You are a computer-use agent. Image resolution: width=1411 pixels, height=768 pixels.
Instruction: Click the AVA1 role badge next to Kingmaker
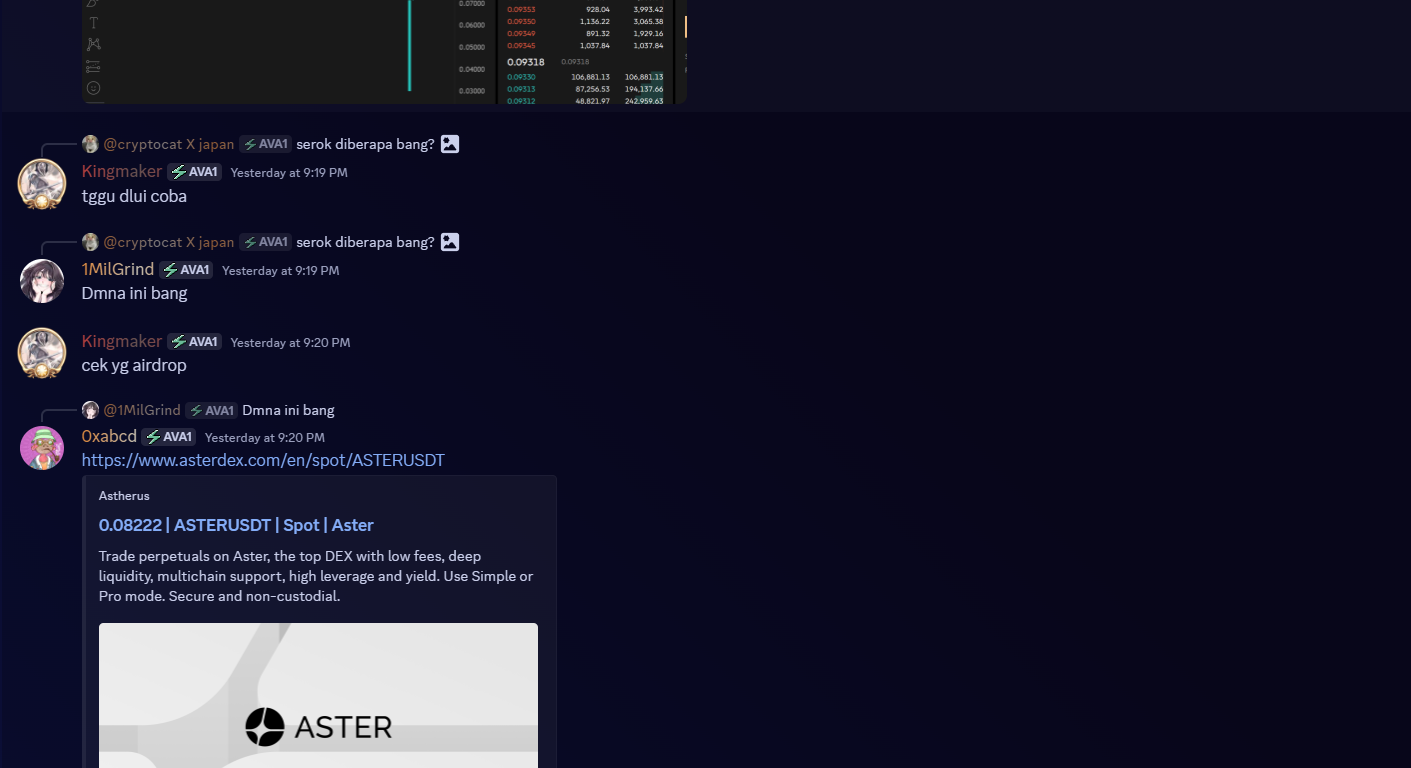tap(194, 171)
